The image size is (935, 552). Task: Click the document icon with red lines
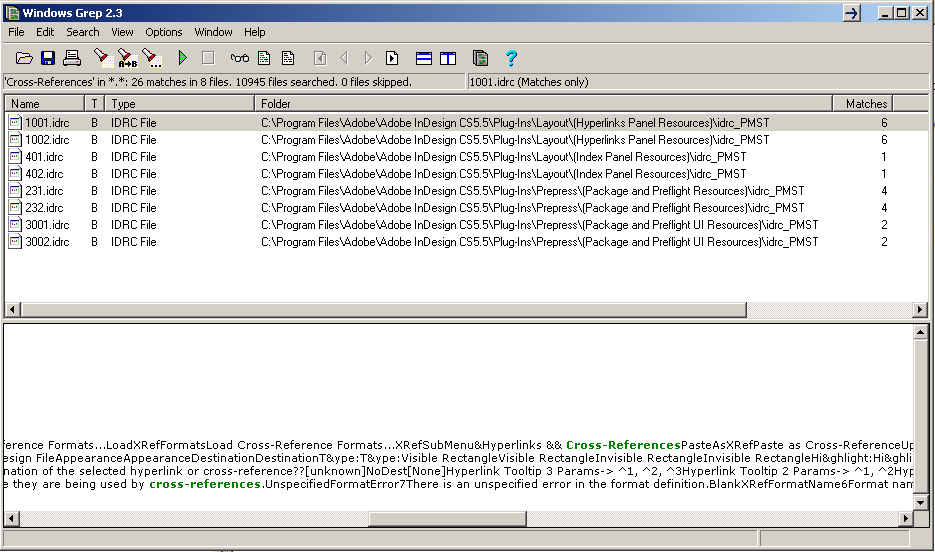click(x=264, y=58)
